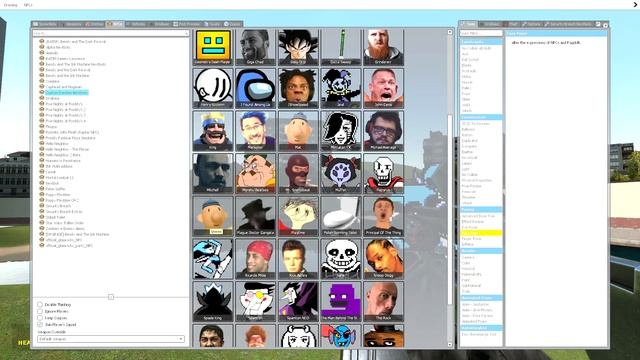Switch to the Post Process tab
Viewport: 640px width, 360px height.
(187, 24)
